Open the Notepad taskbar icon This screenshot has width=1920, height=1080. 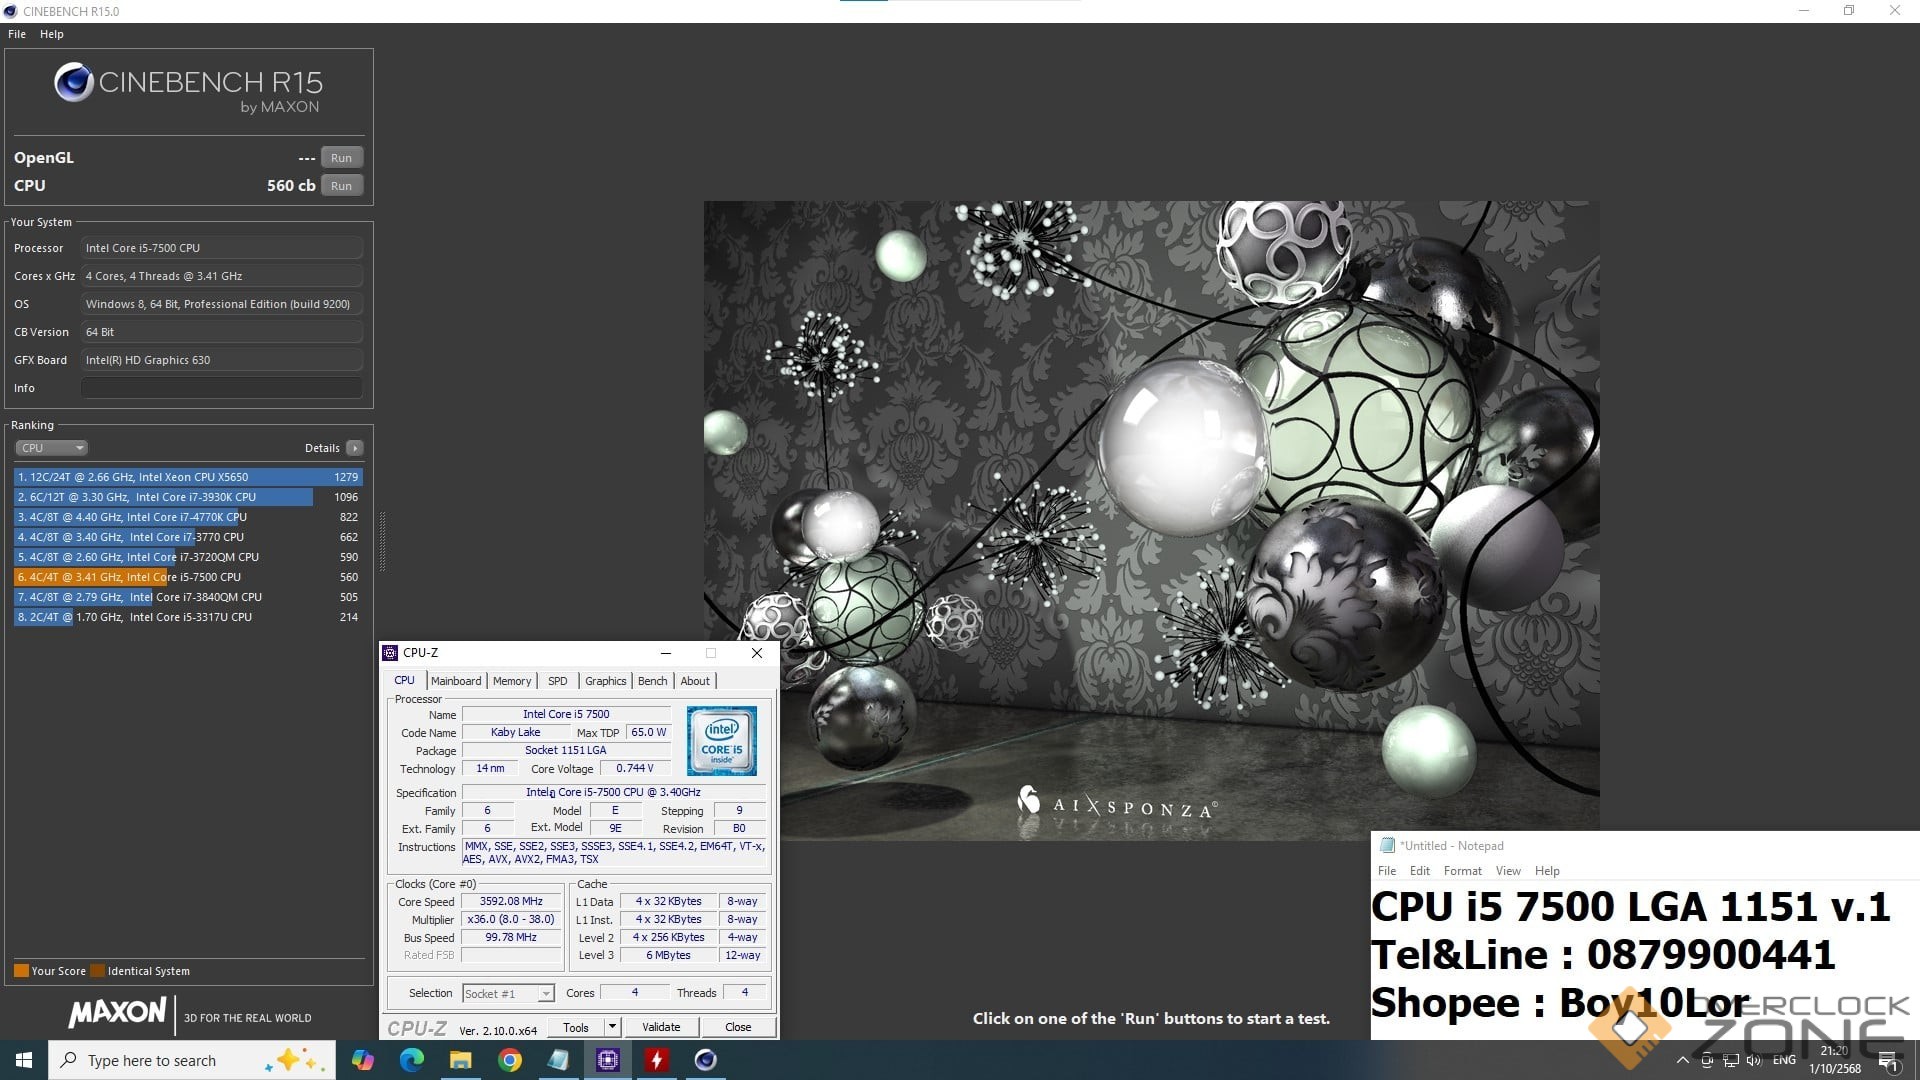(558, 1060)
